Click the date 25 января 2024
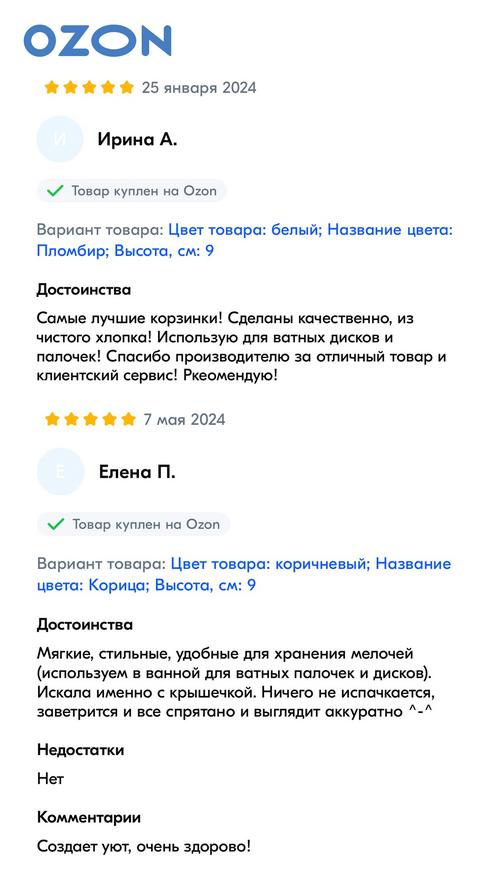 click(x=199, y=88)
